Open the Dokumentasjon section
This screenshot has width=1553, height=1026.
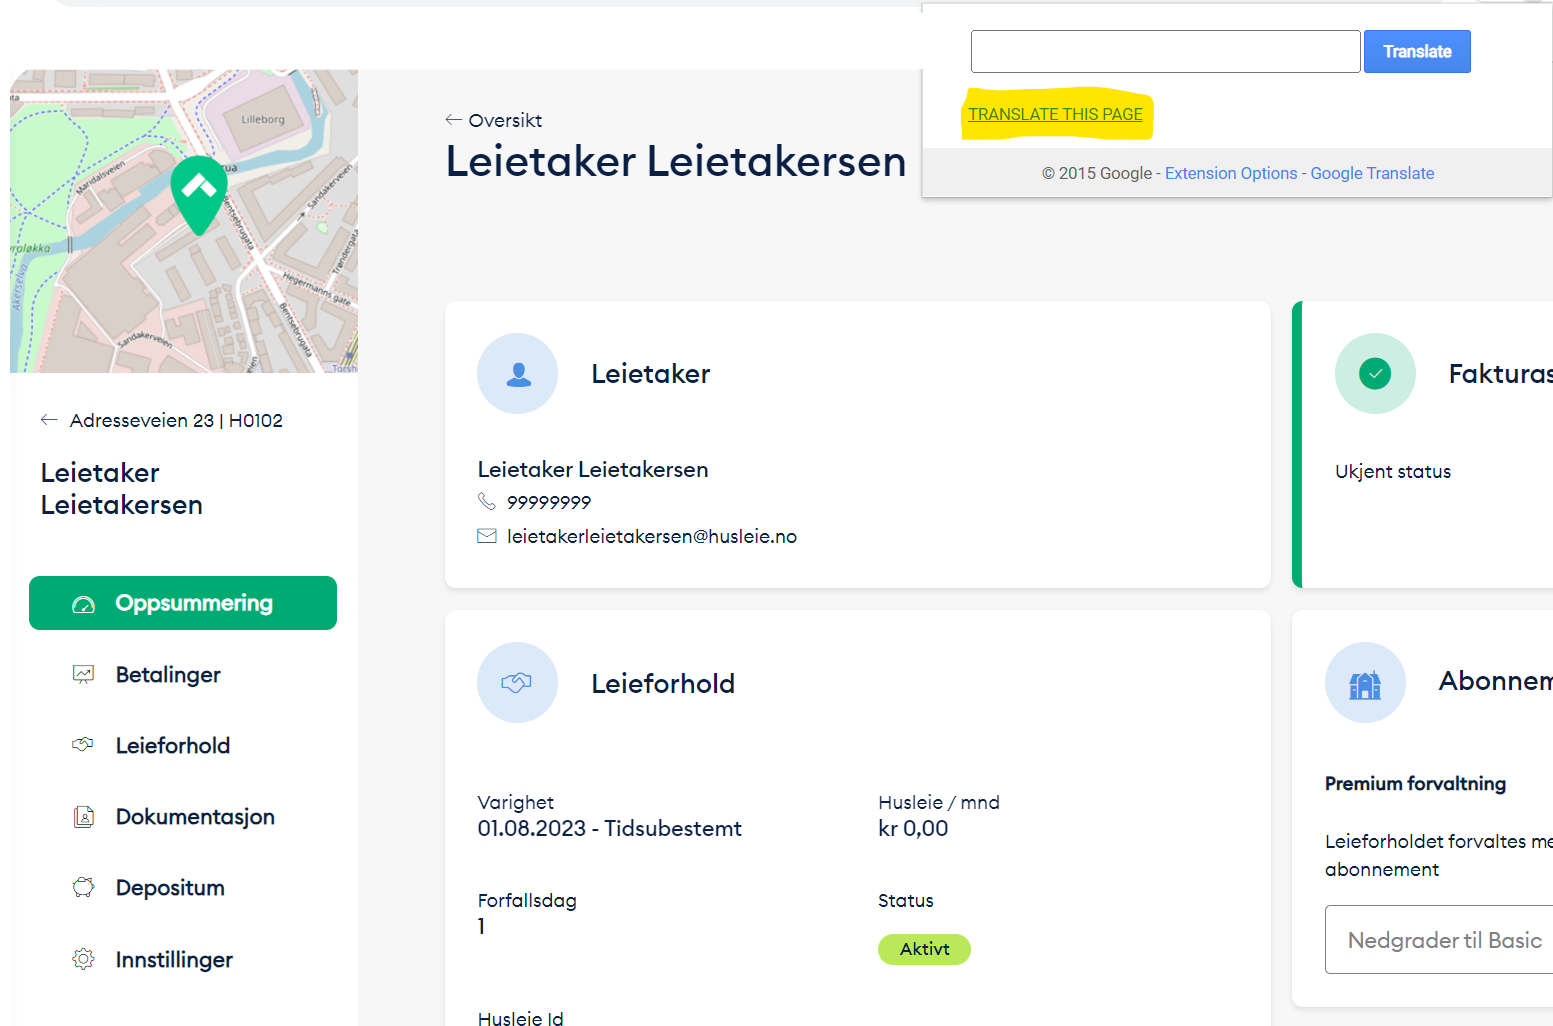click(195, 817)
